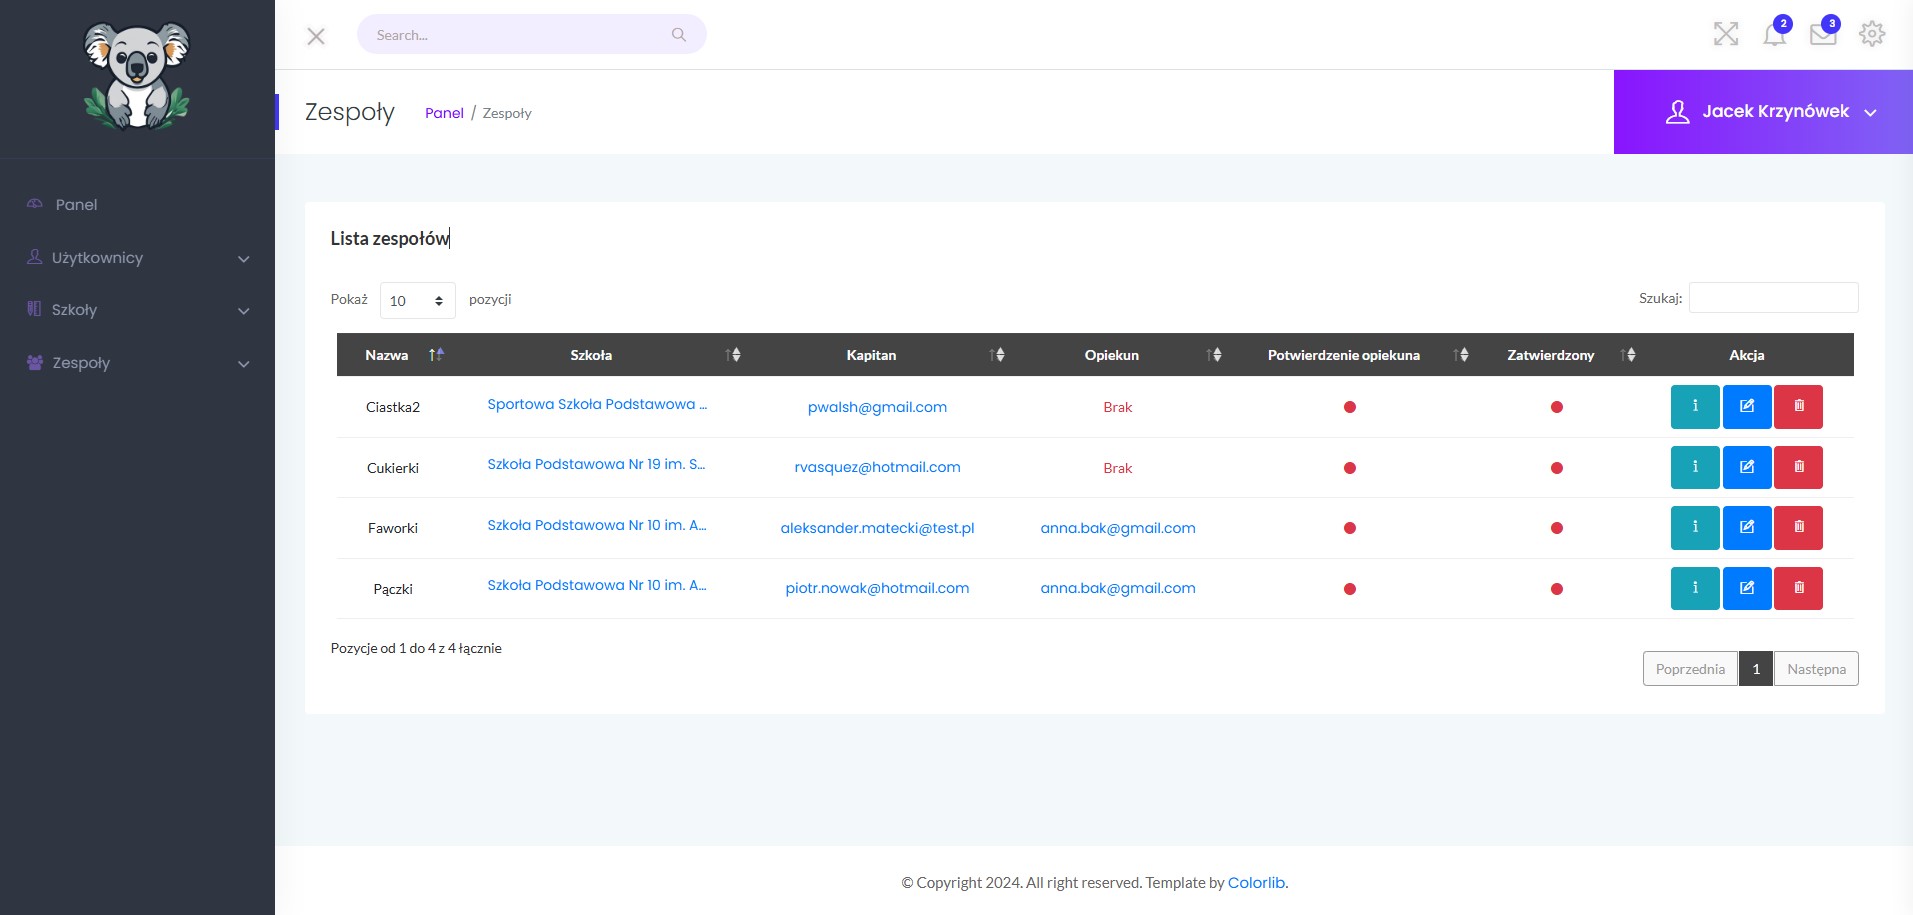Edit the Cukierki team
The width and height of the screenshot is (1913, 915).
point(1747,467)
